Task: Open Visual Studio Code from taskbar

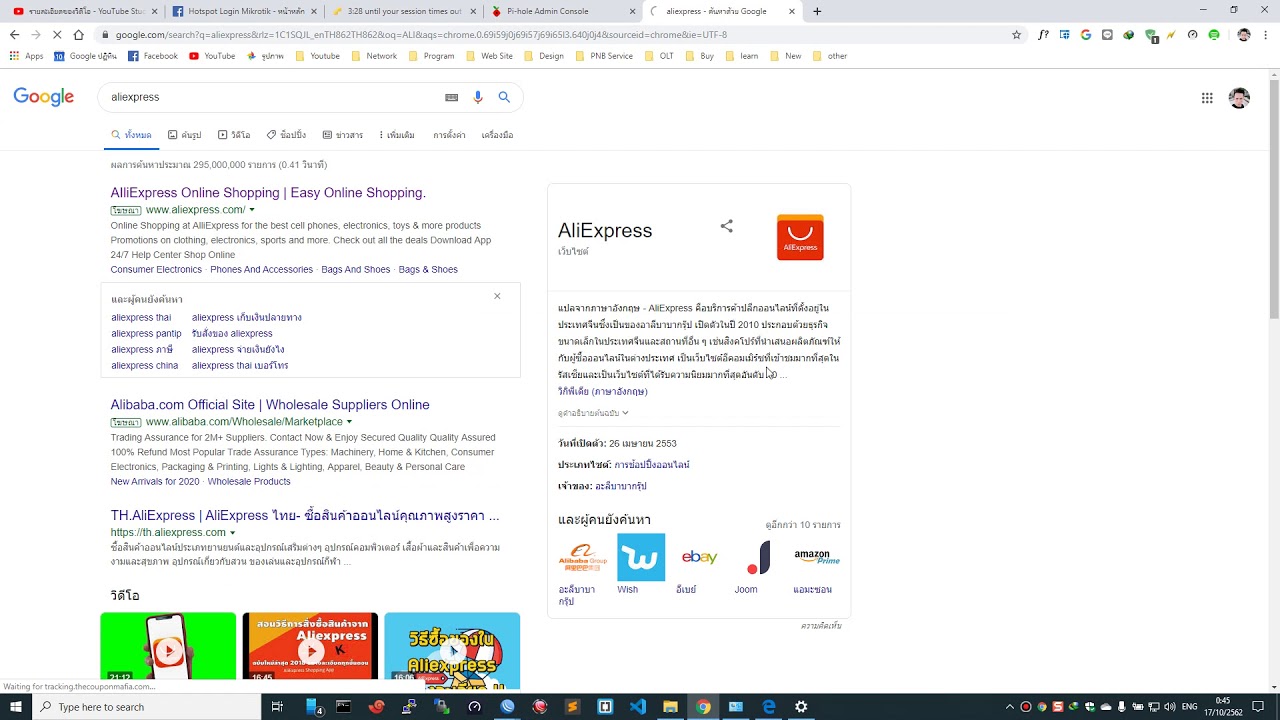Action: point(638,707)
